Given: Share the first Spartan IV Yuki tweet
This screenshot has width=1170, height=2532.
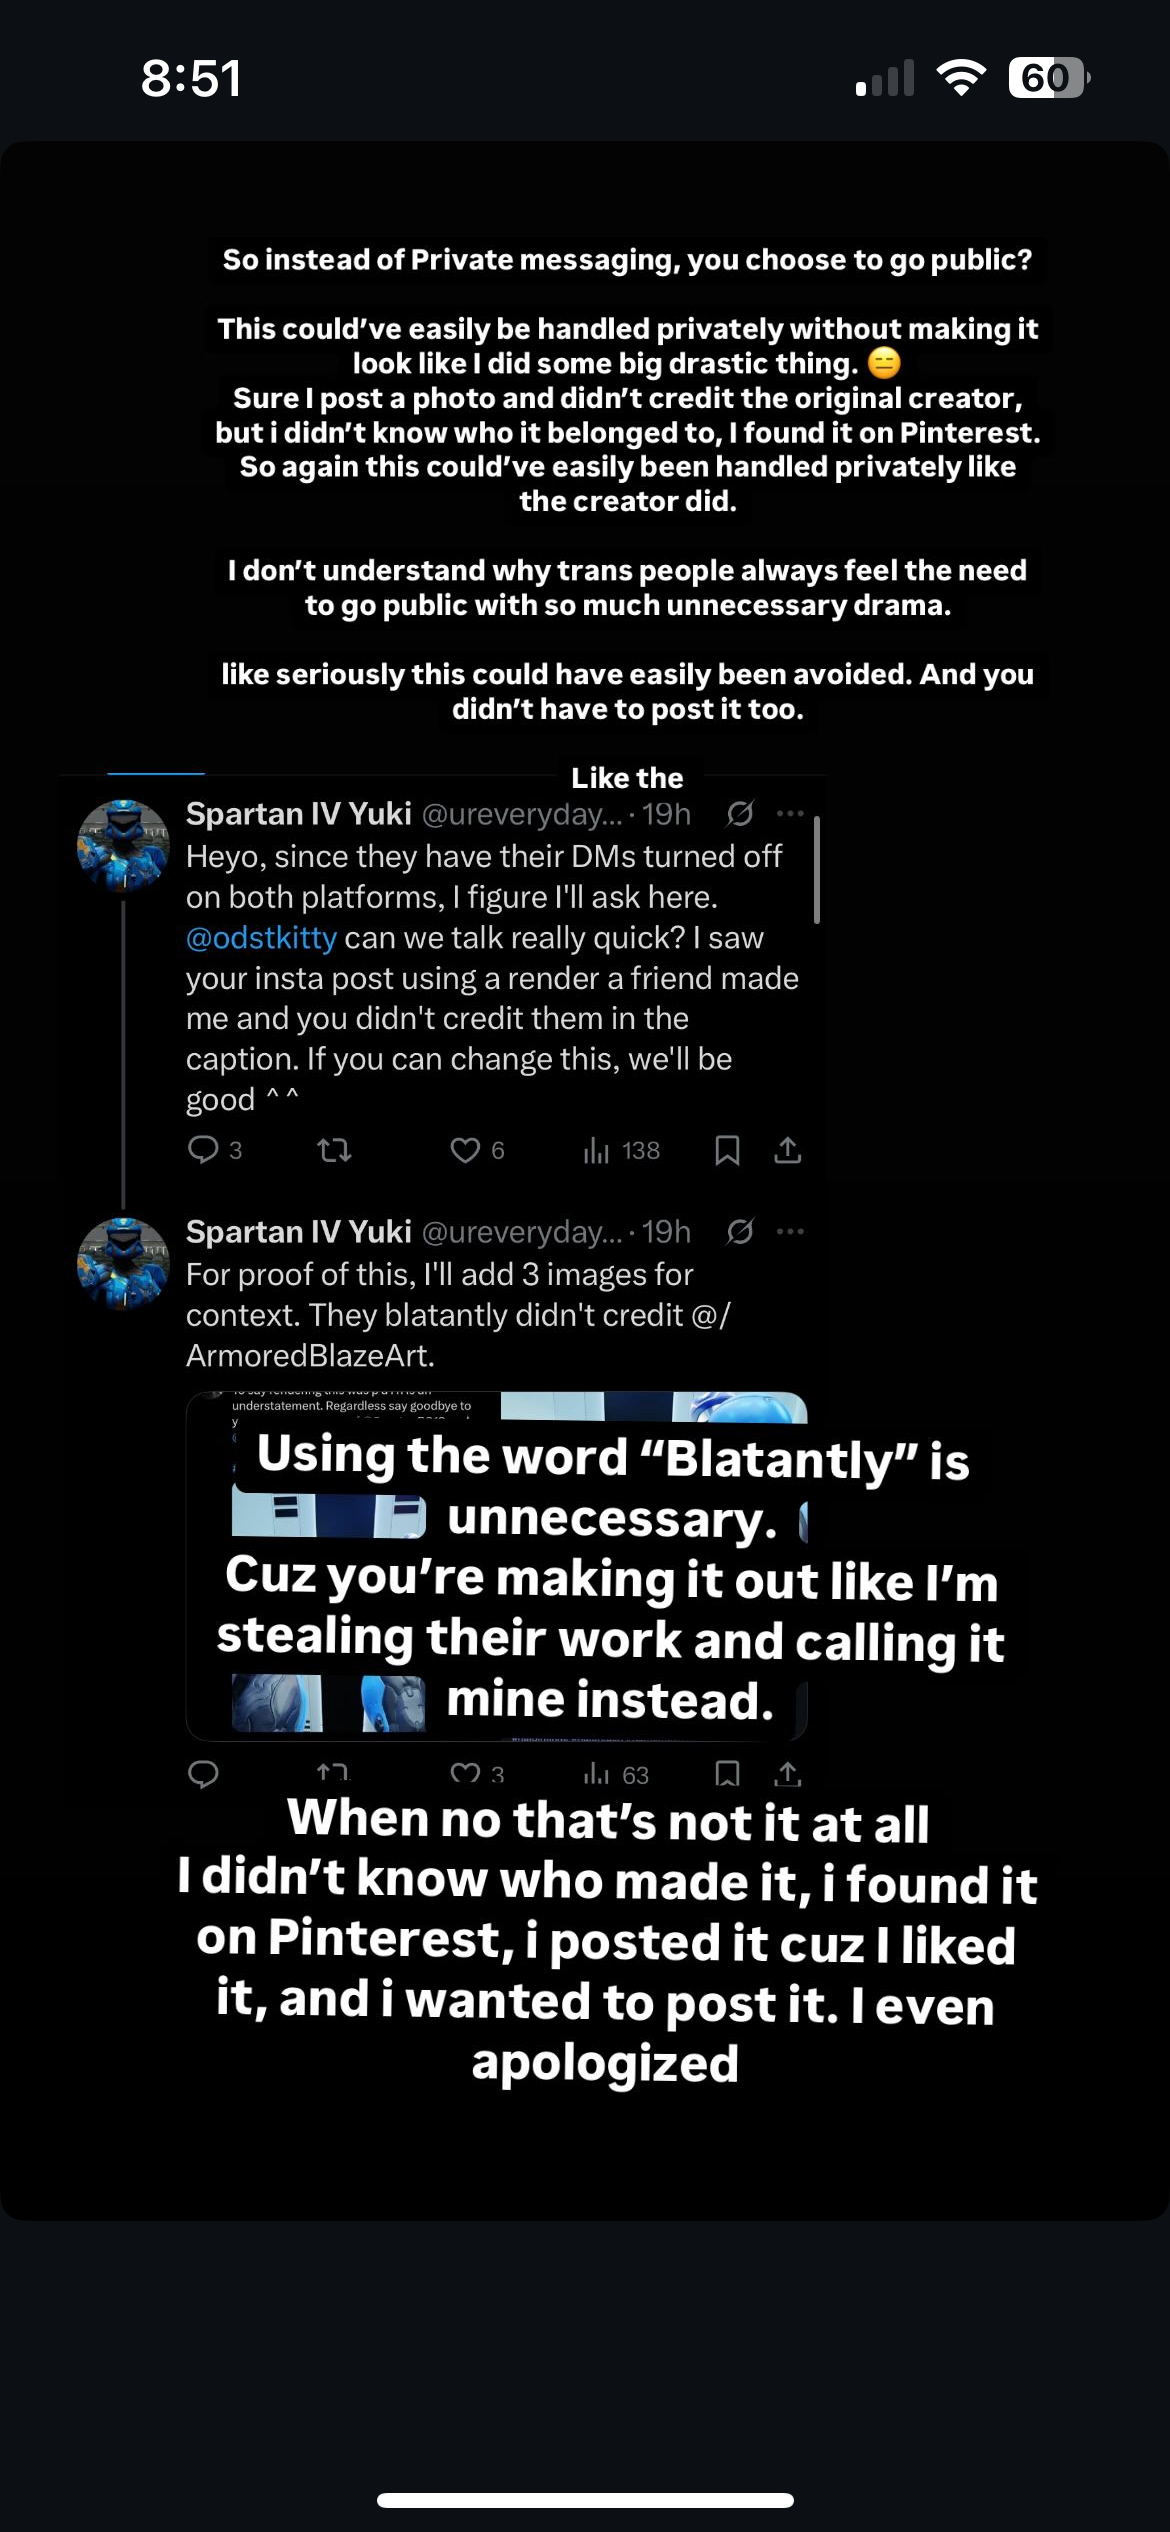Looking at the screenshot, I should click(x=788, y=1150).
